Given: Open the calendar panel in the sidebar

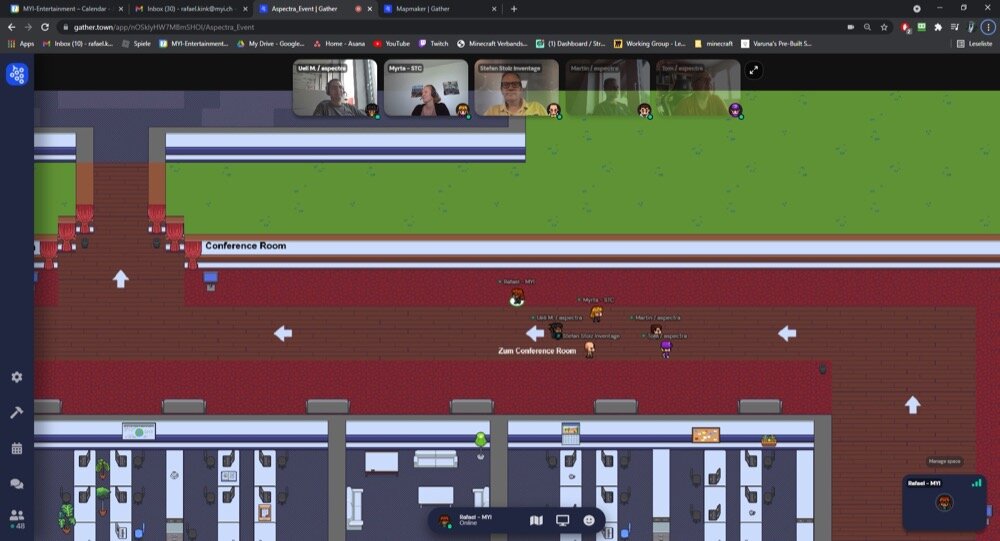Looking at the screenshot, I should coord(17,448).
